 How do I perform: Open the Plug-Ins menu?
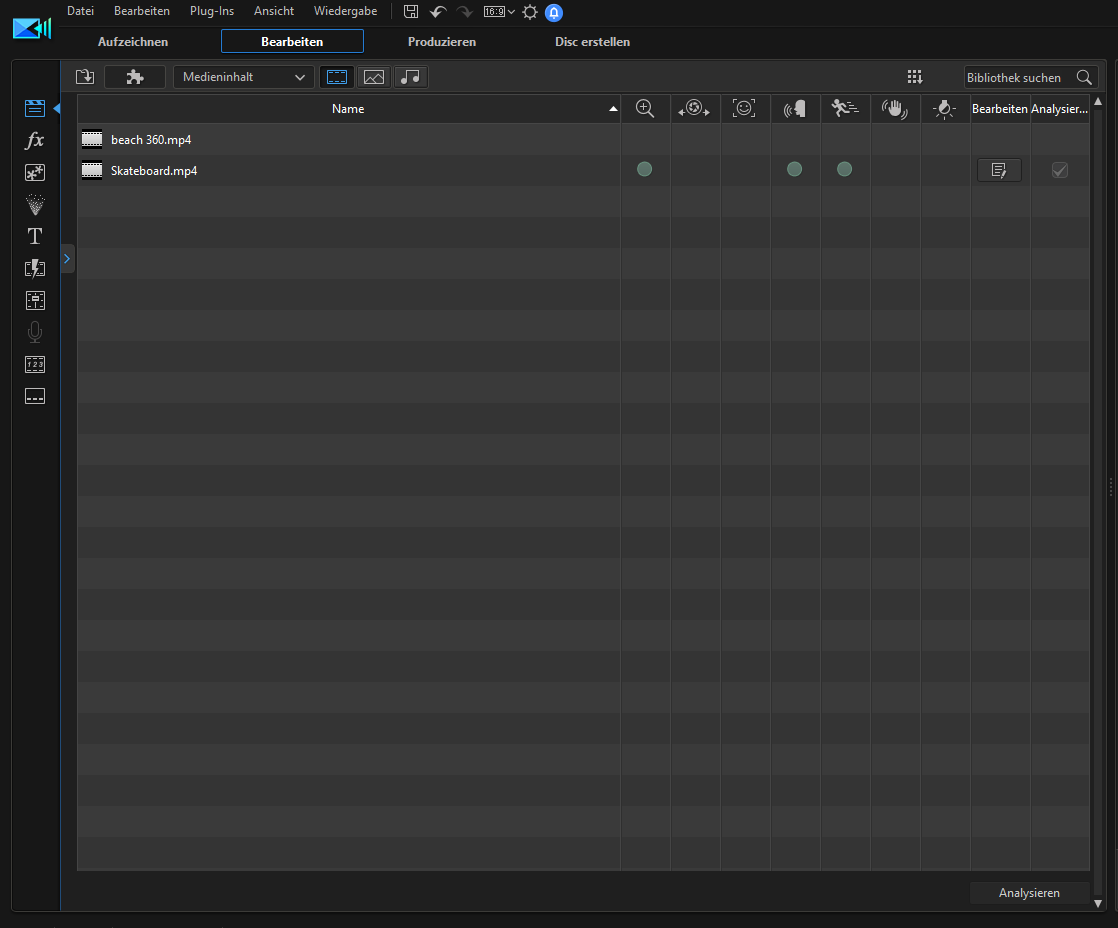(x=211, y=11)
